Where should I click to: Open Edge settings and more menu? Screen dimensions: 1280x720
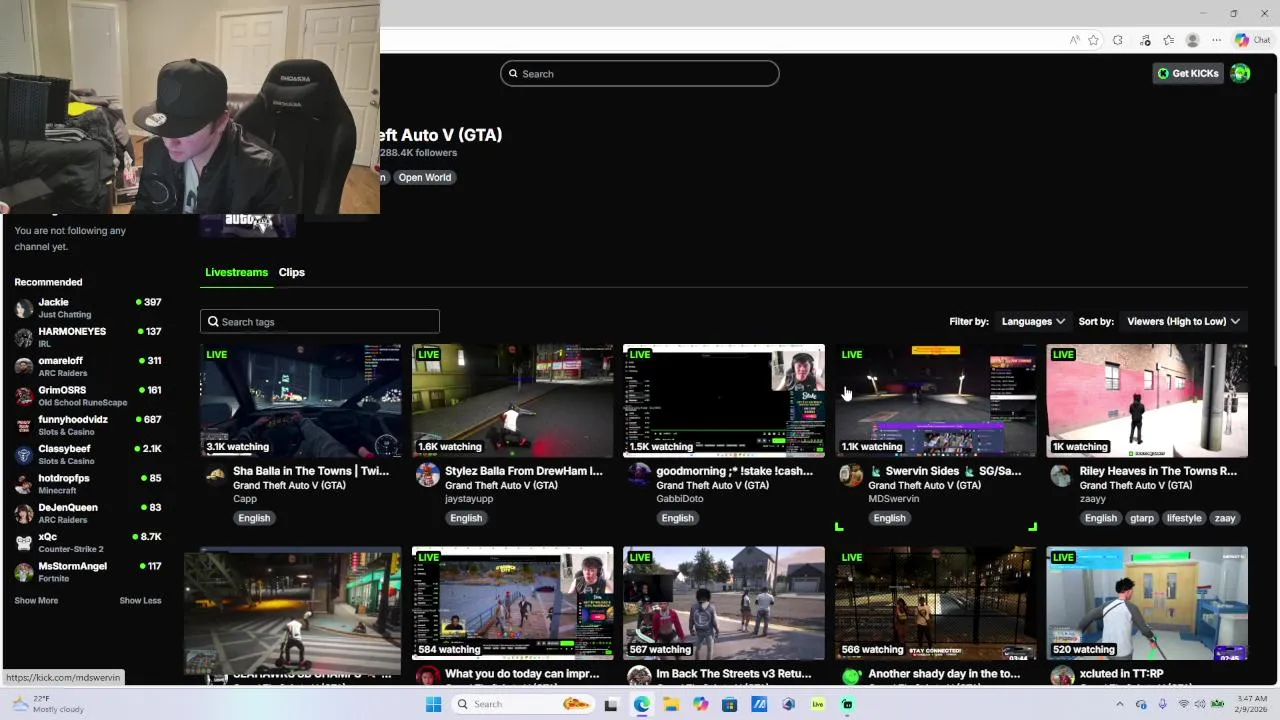[x=1216, y=40]
